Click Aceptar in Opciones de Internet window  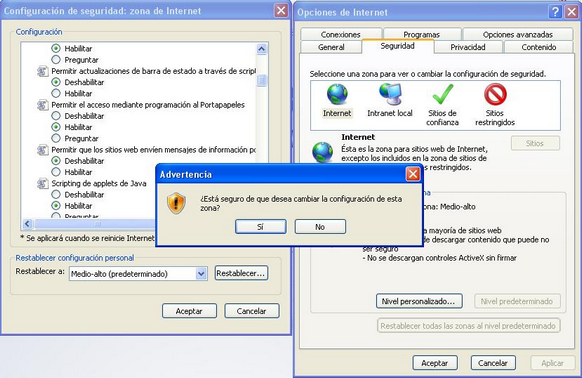435,363
